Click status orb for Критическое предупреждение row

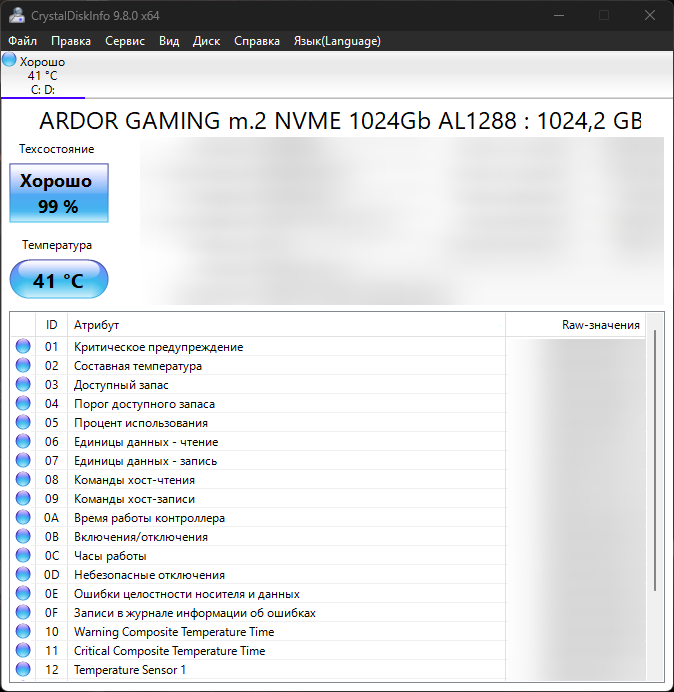point(23,347)
